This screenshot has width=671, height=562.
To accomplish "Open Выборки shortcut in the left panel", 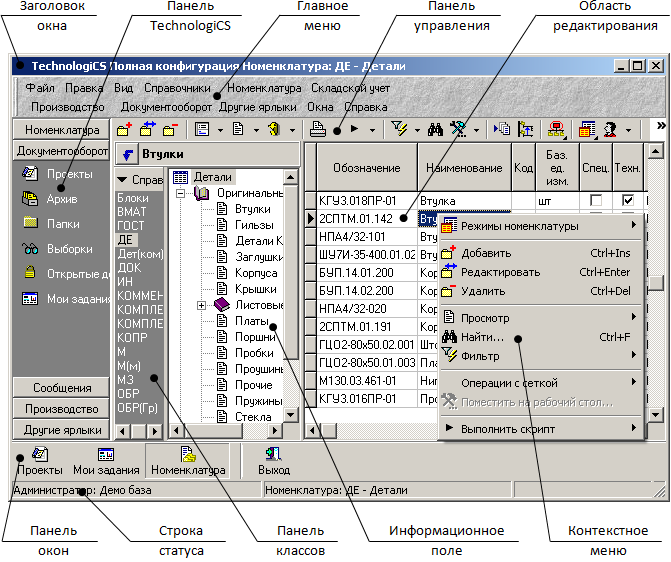I will (x=57, y=249).
